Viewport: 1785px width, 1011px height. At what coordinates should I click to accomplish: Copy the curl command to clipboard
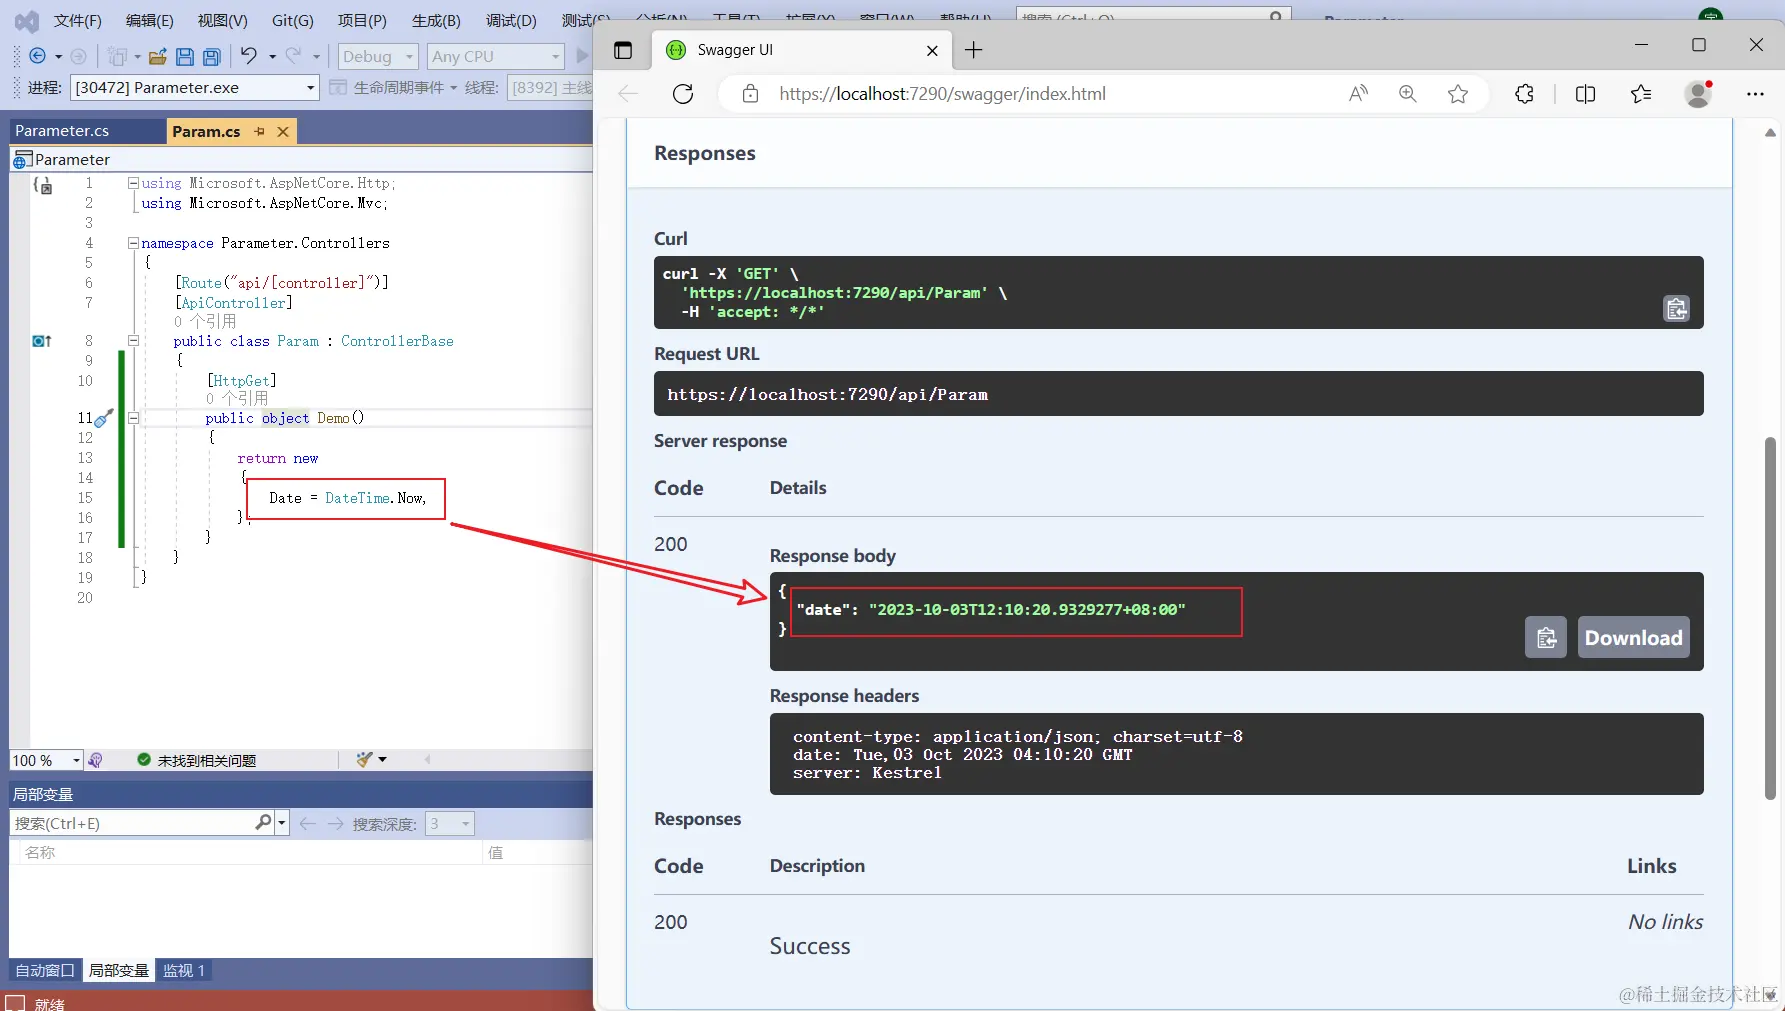1677,309
